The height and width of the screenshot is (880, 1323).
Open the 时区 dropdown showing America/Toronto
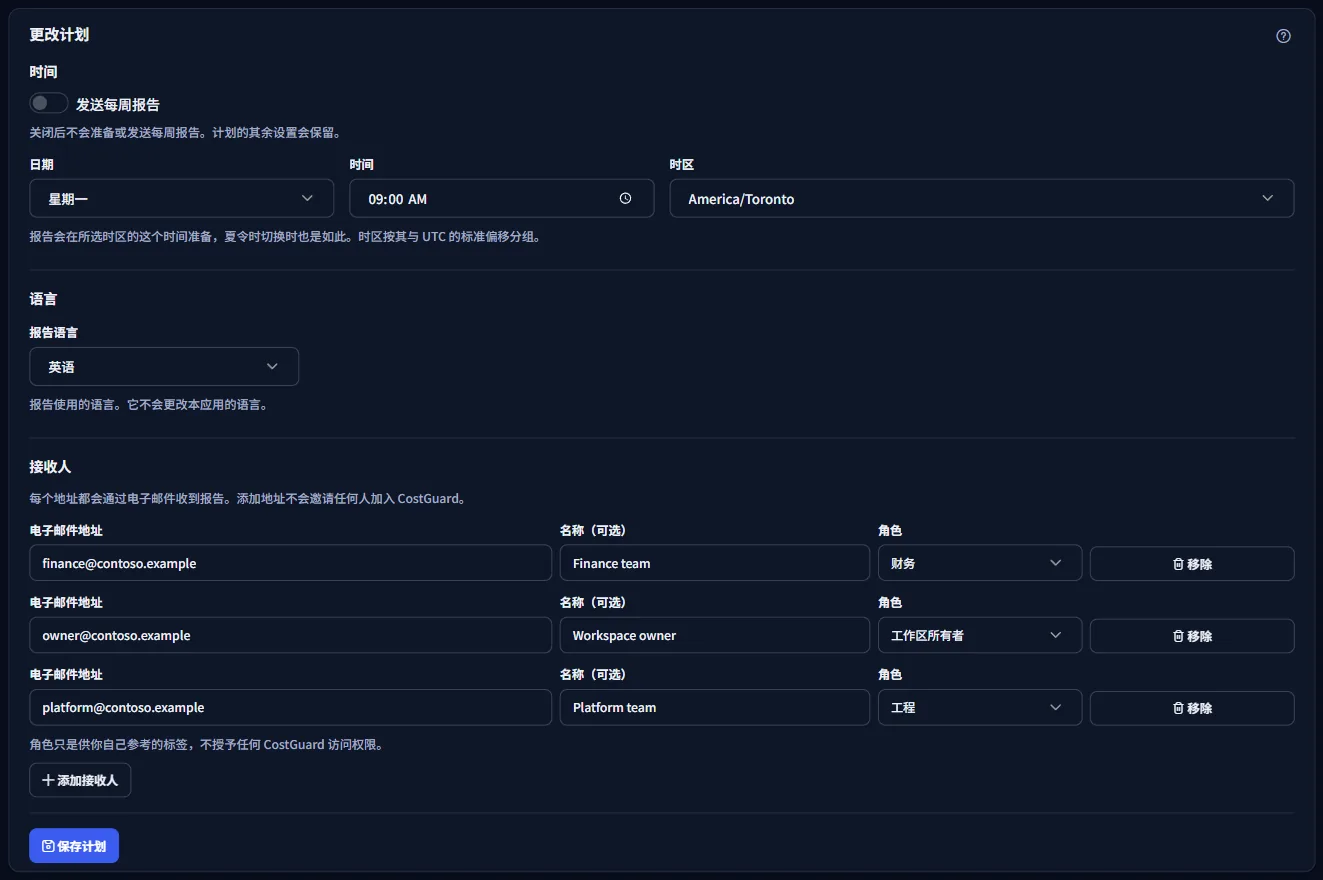tap(981, 198)
